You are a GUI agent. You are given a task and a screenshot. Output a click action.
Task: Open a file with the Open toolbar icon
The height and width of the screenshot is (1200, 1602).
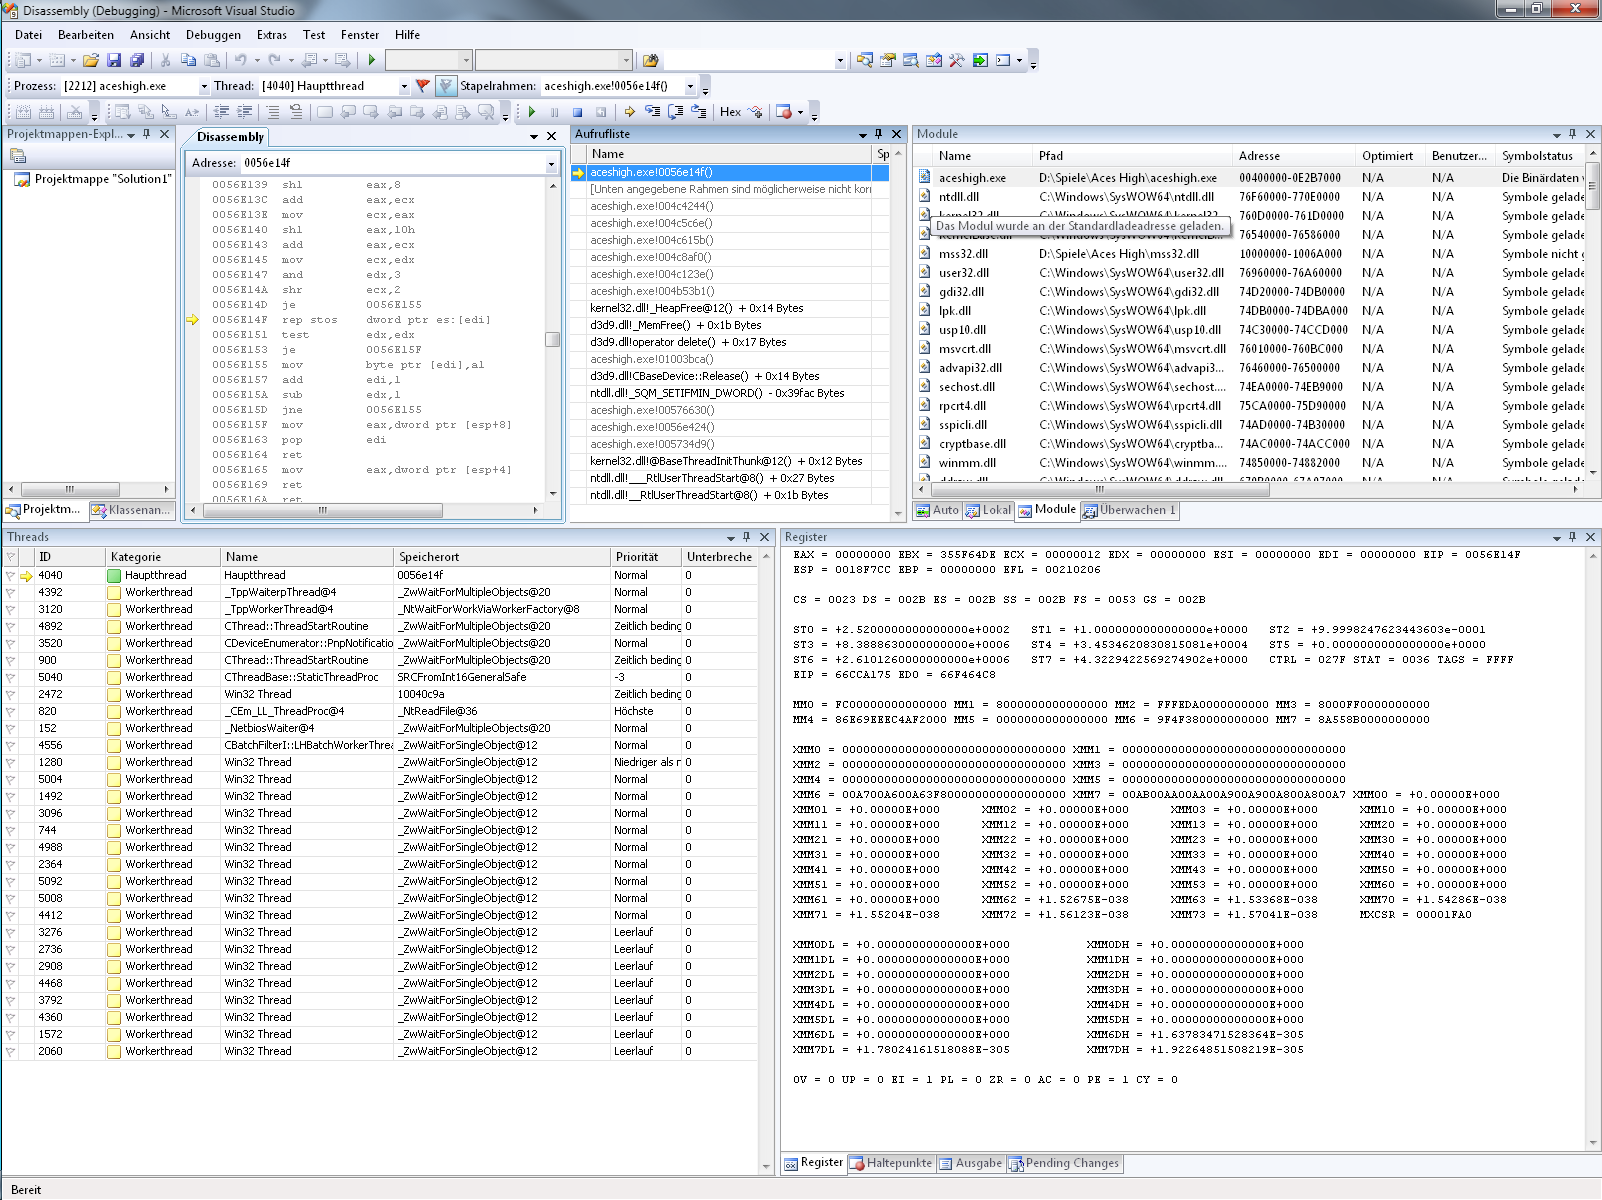tap(91, 60)
